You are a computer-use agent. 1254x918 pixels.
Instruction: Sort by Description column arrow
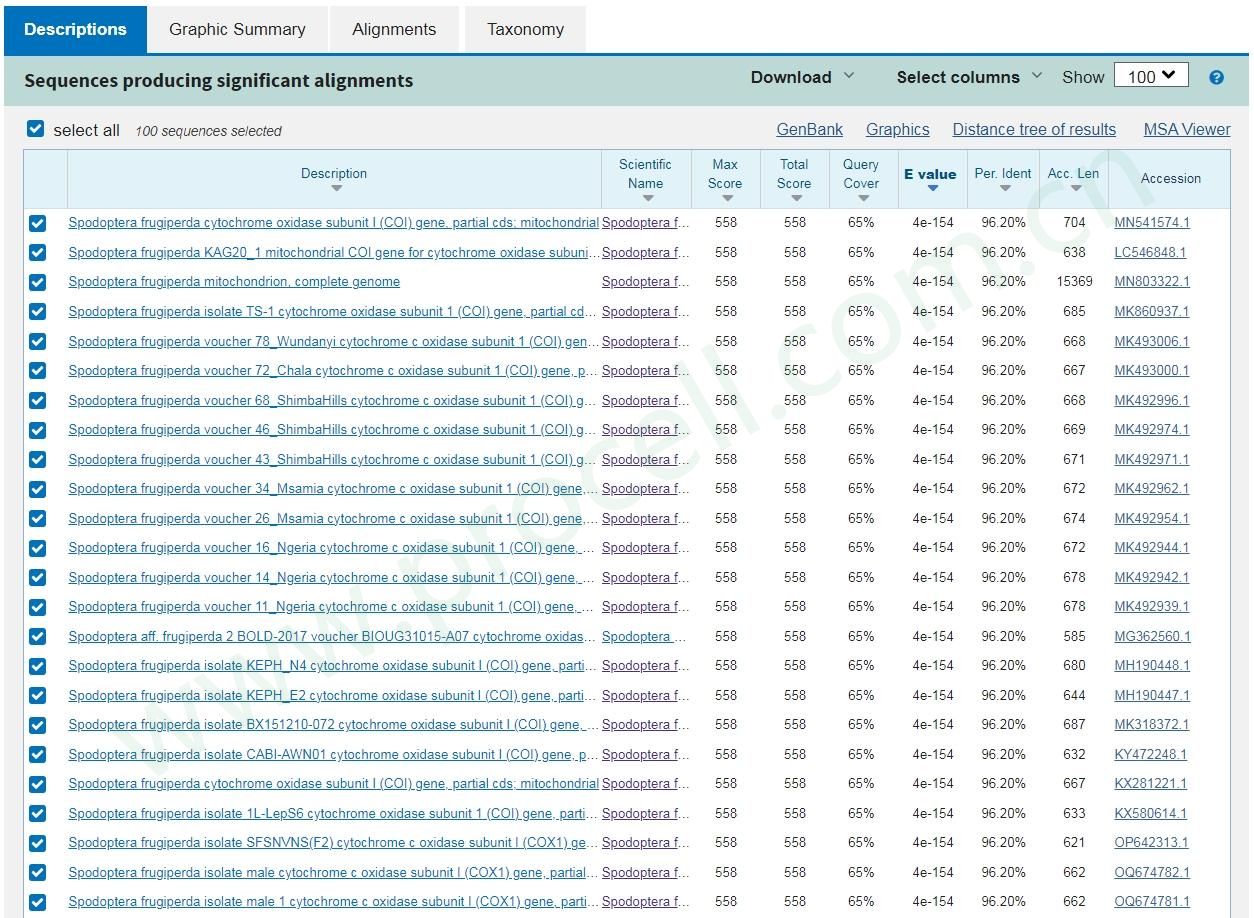coord(336,188)
